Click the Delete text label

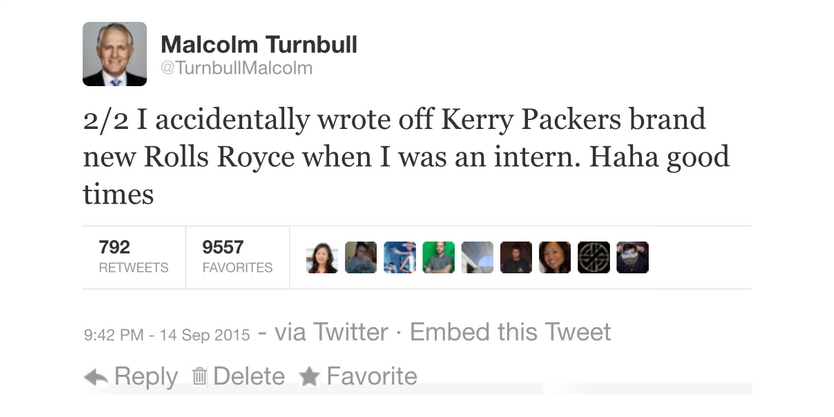[249, 377]
